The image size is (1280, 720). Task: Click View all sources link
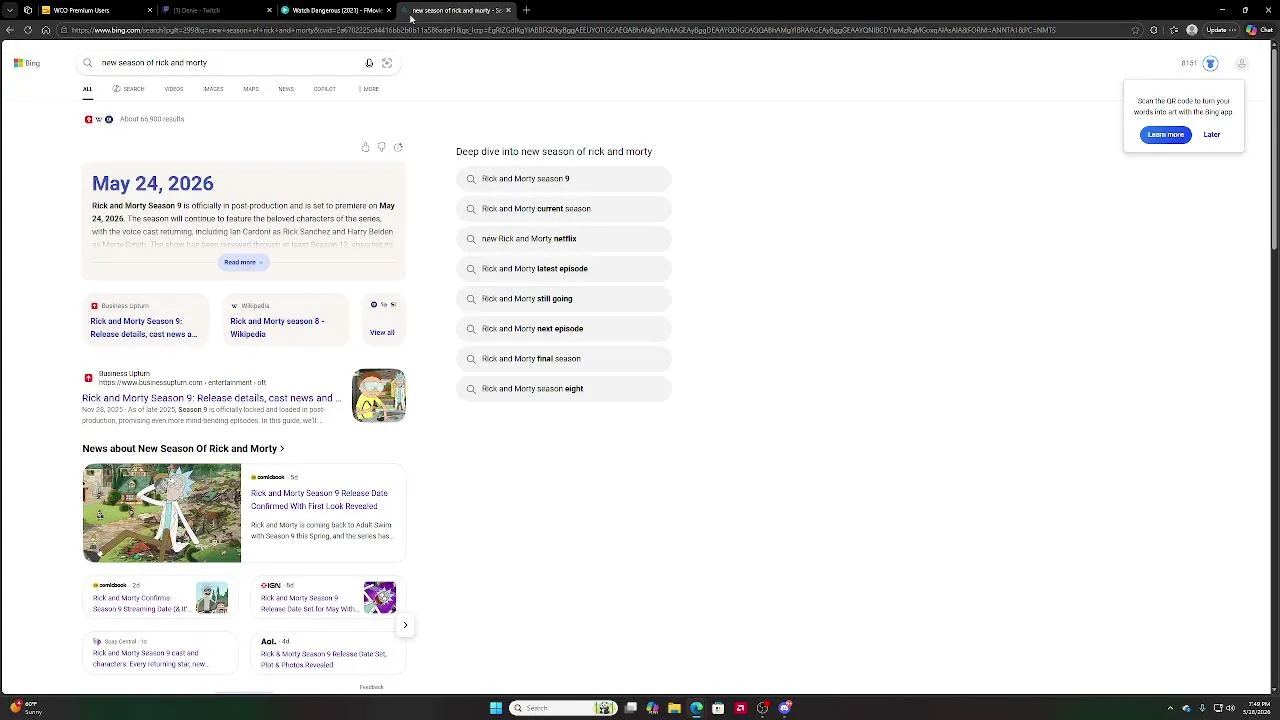coord(382,333)
